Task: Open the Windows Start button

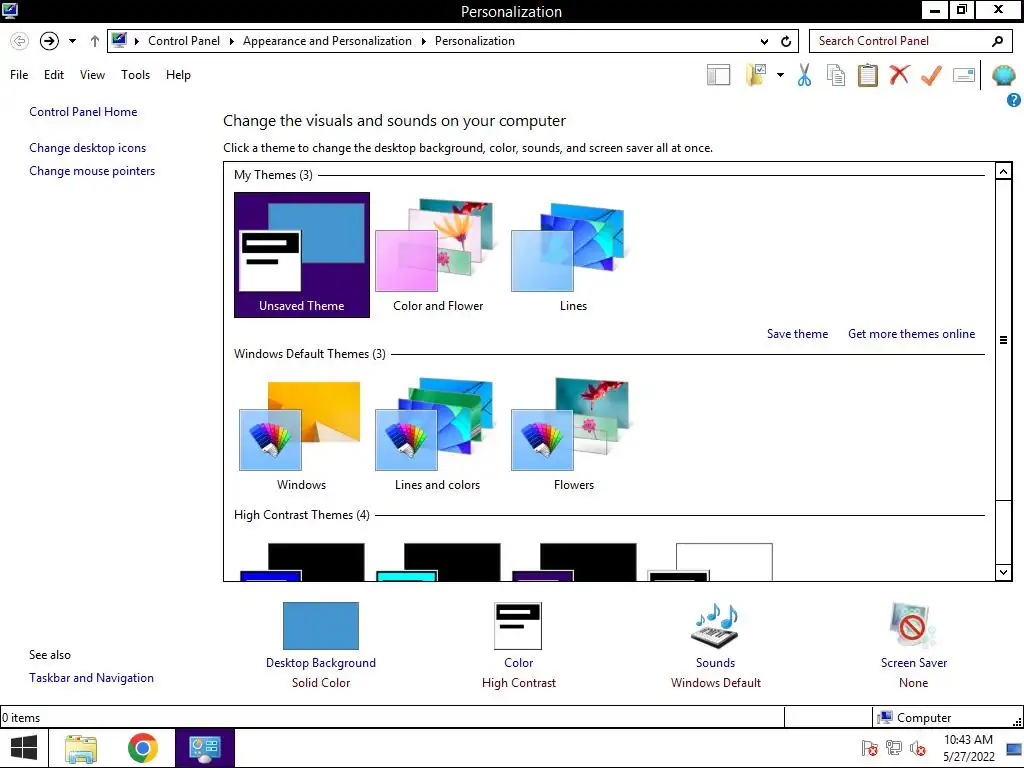Action: (x=24, y=748)
